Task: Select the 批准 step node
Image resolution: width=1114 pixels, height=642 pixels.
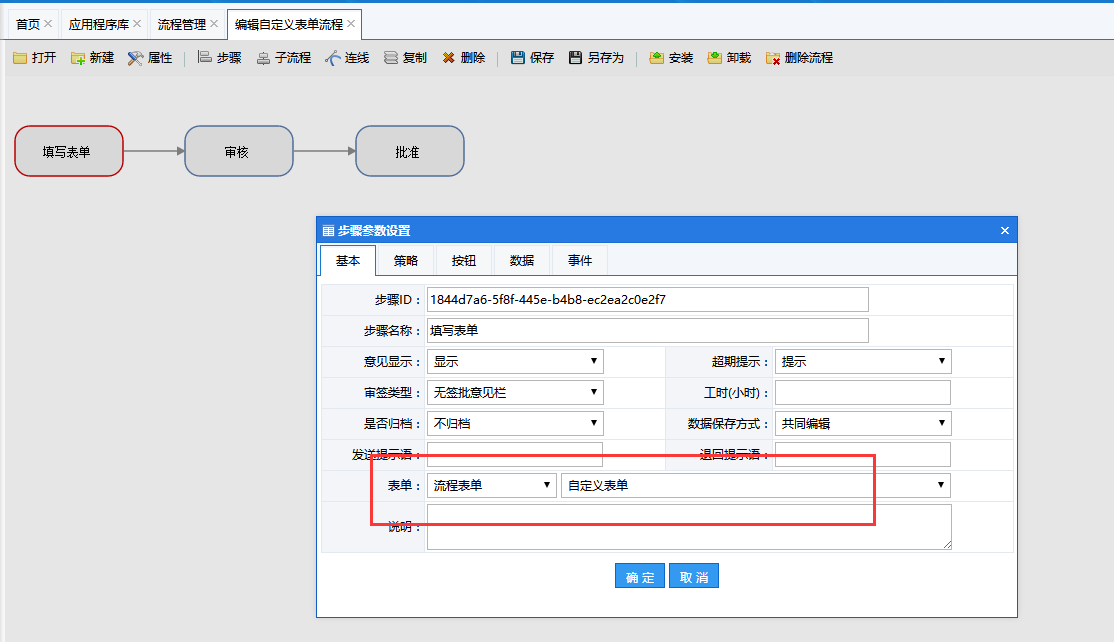Action: [410, 151]
